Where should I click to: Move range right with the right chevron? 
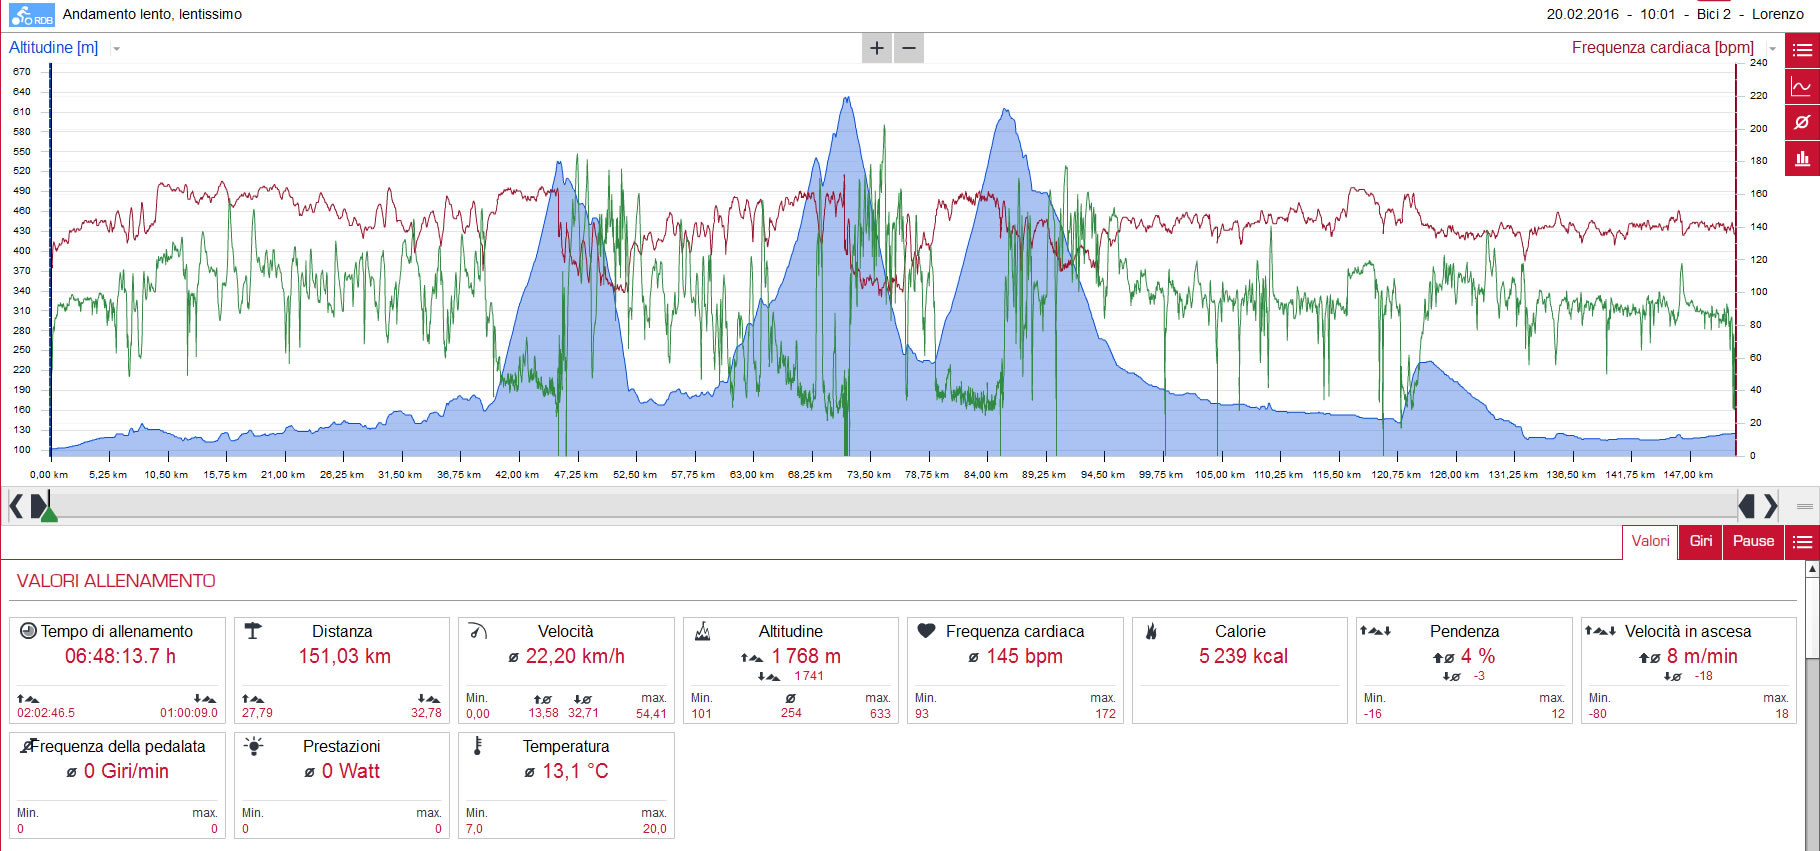click(1771, 507)
